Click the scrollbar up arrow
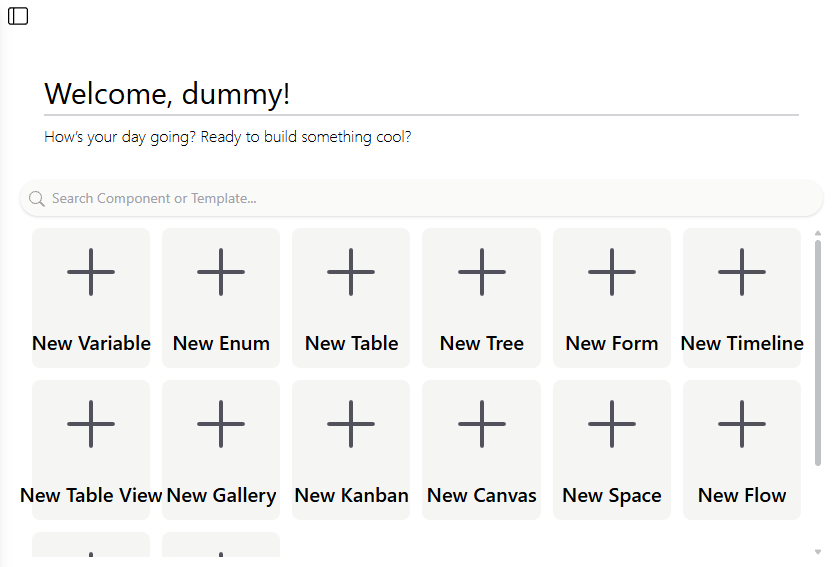This screenshot has height=567, width=834. [818, 234]
